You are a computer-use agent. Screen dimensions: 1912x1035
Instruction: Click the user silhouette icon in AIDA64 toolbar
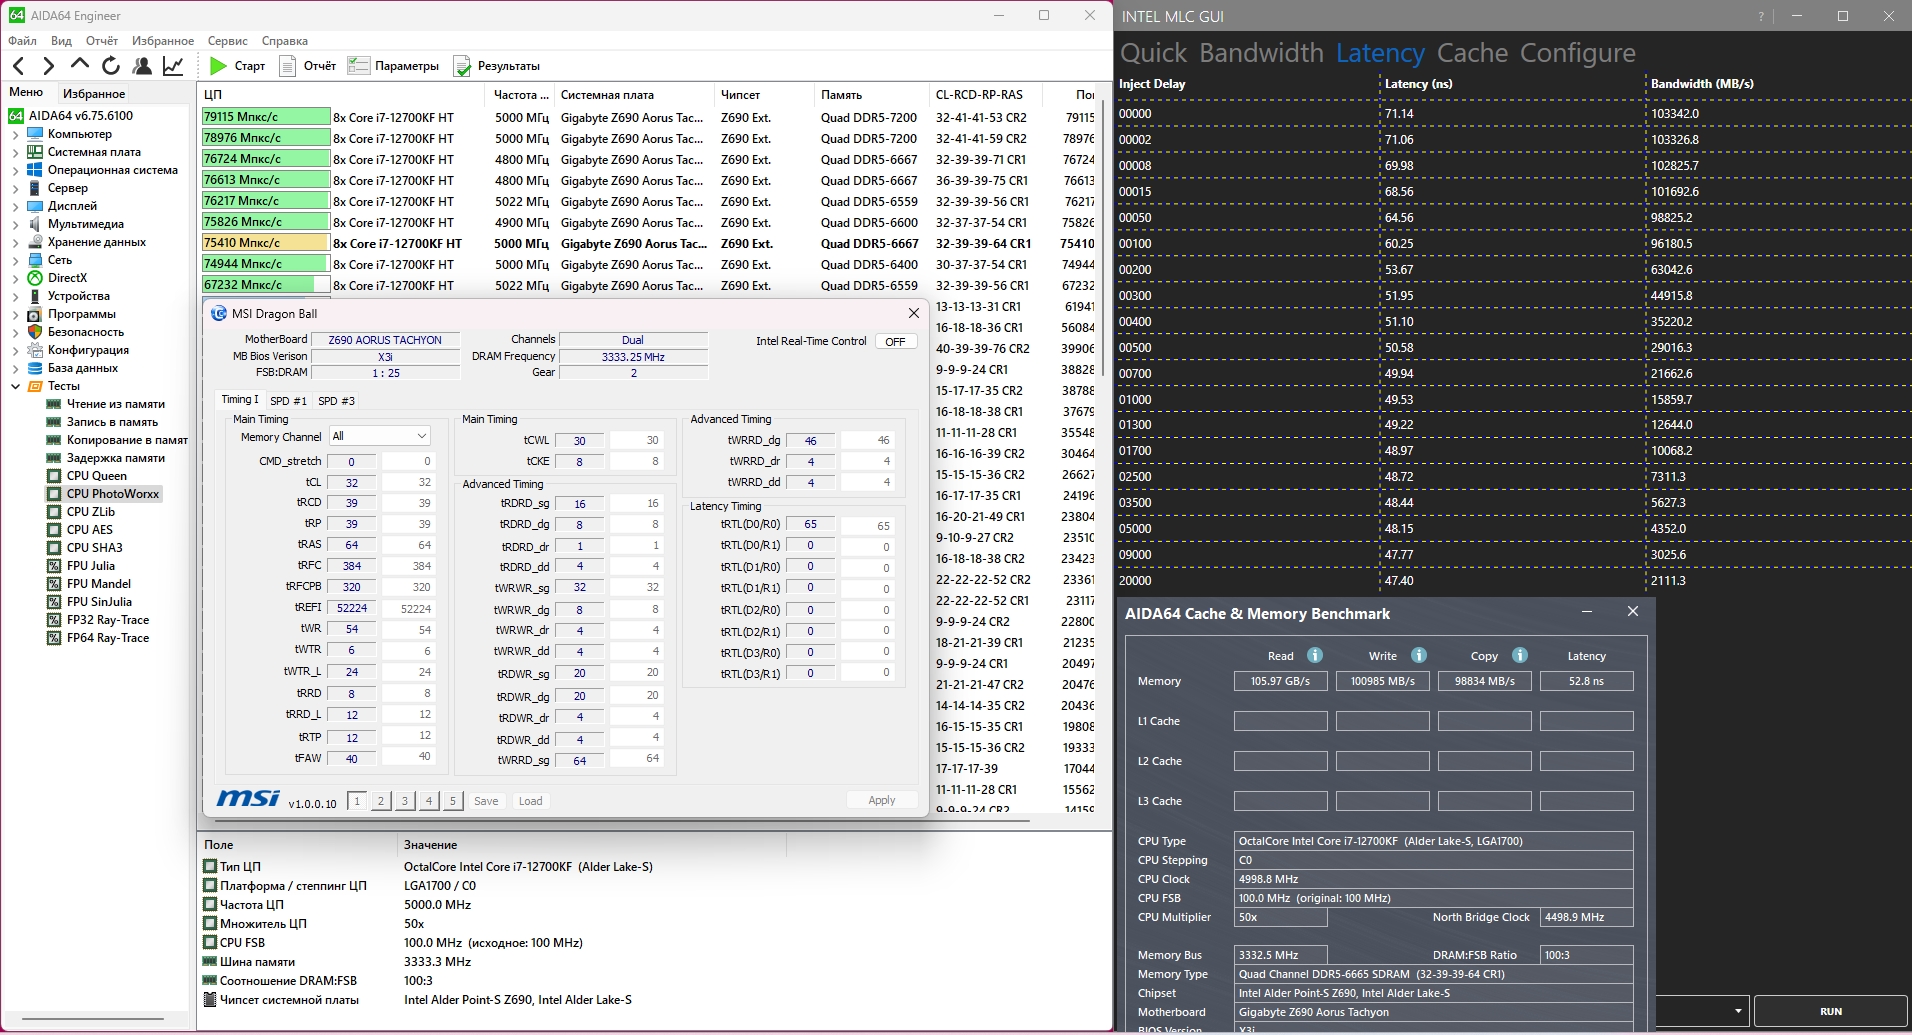coord(142,66)
